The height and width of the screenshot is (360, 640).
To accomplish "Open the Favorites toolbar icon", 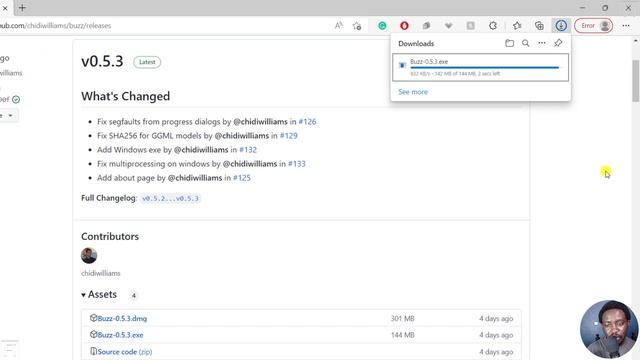I will (517, 26).
